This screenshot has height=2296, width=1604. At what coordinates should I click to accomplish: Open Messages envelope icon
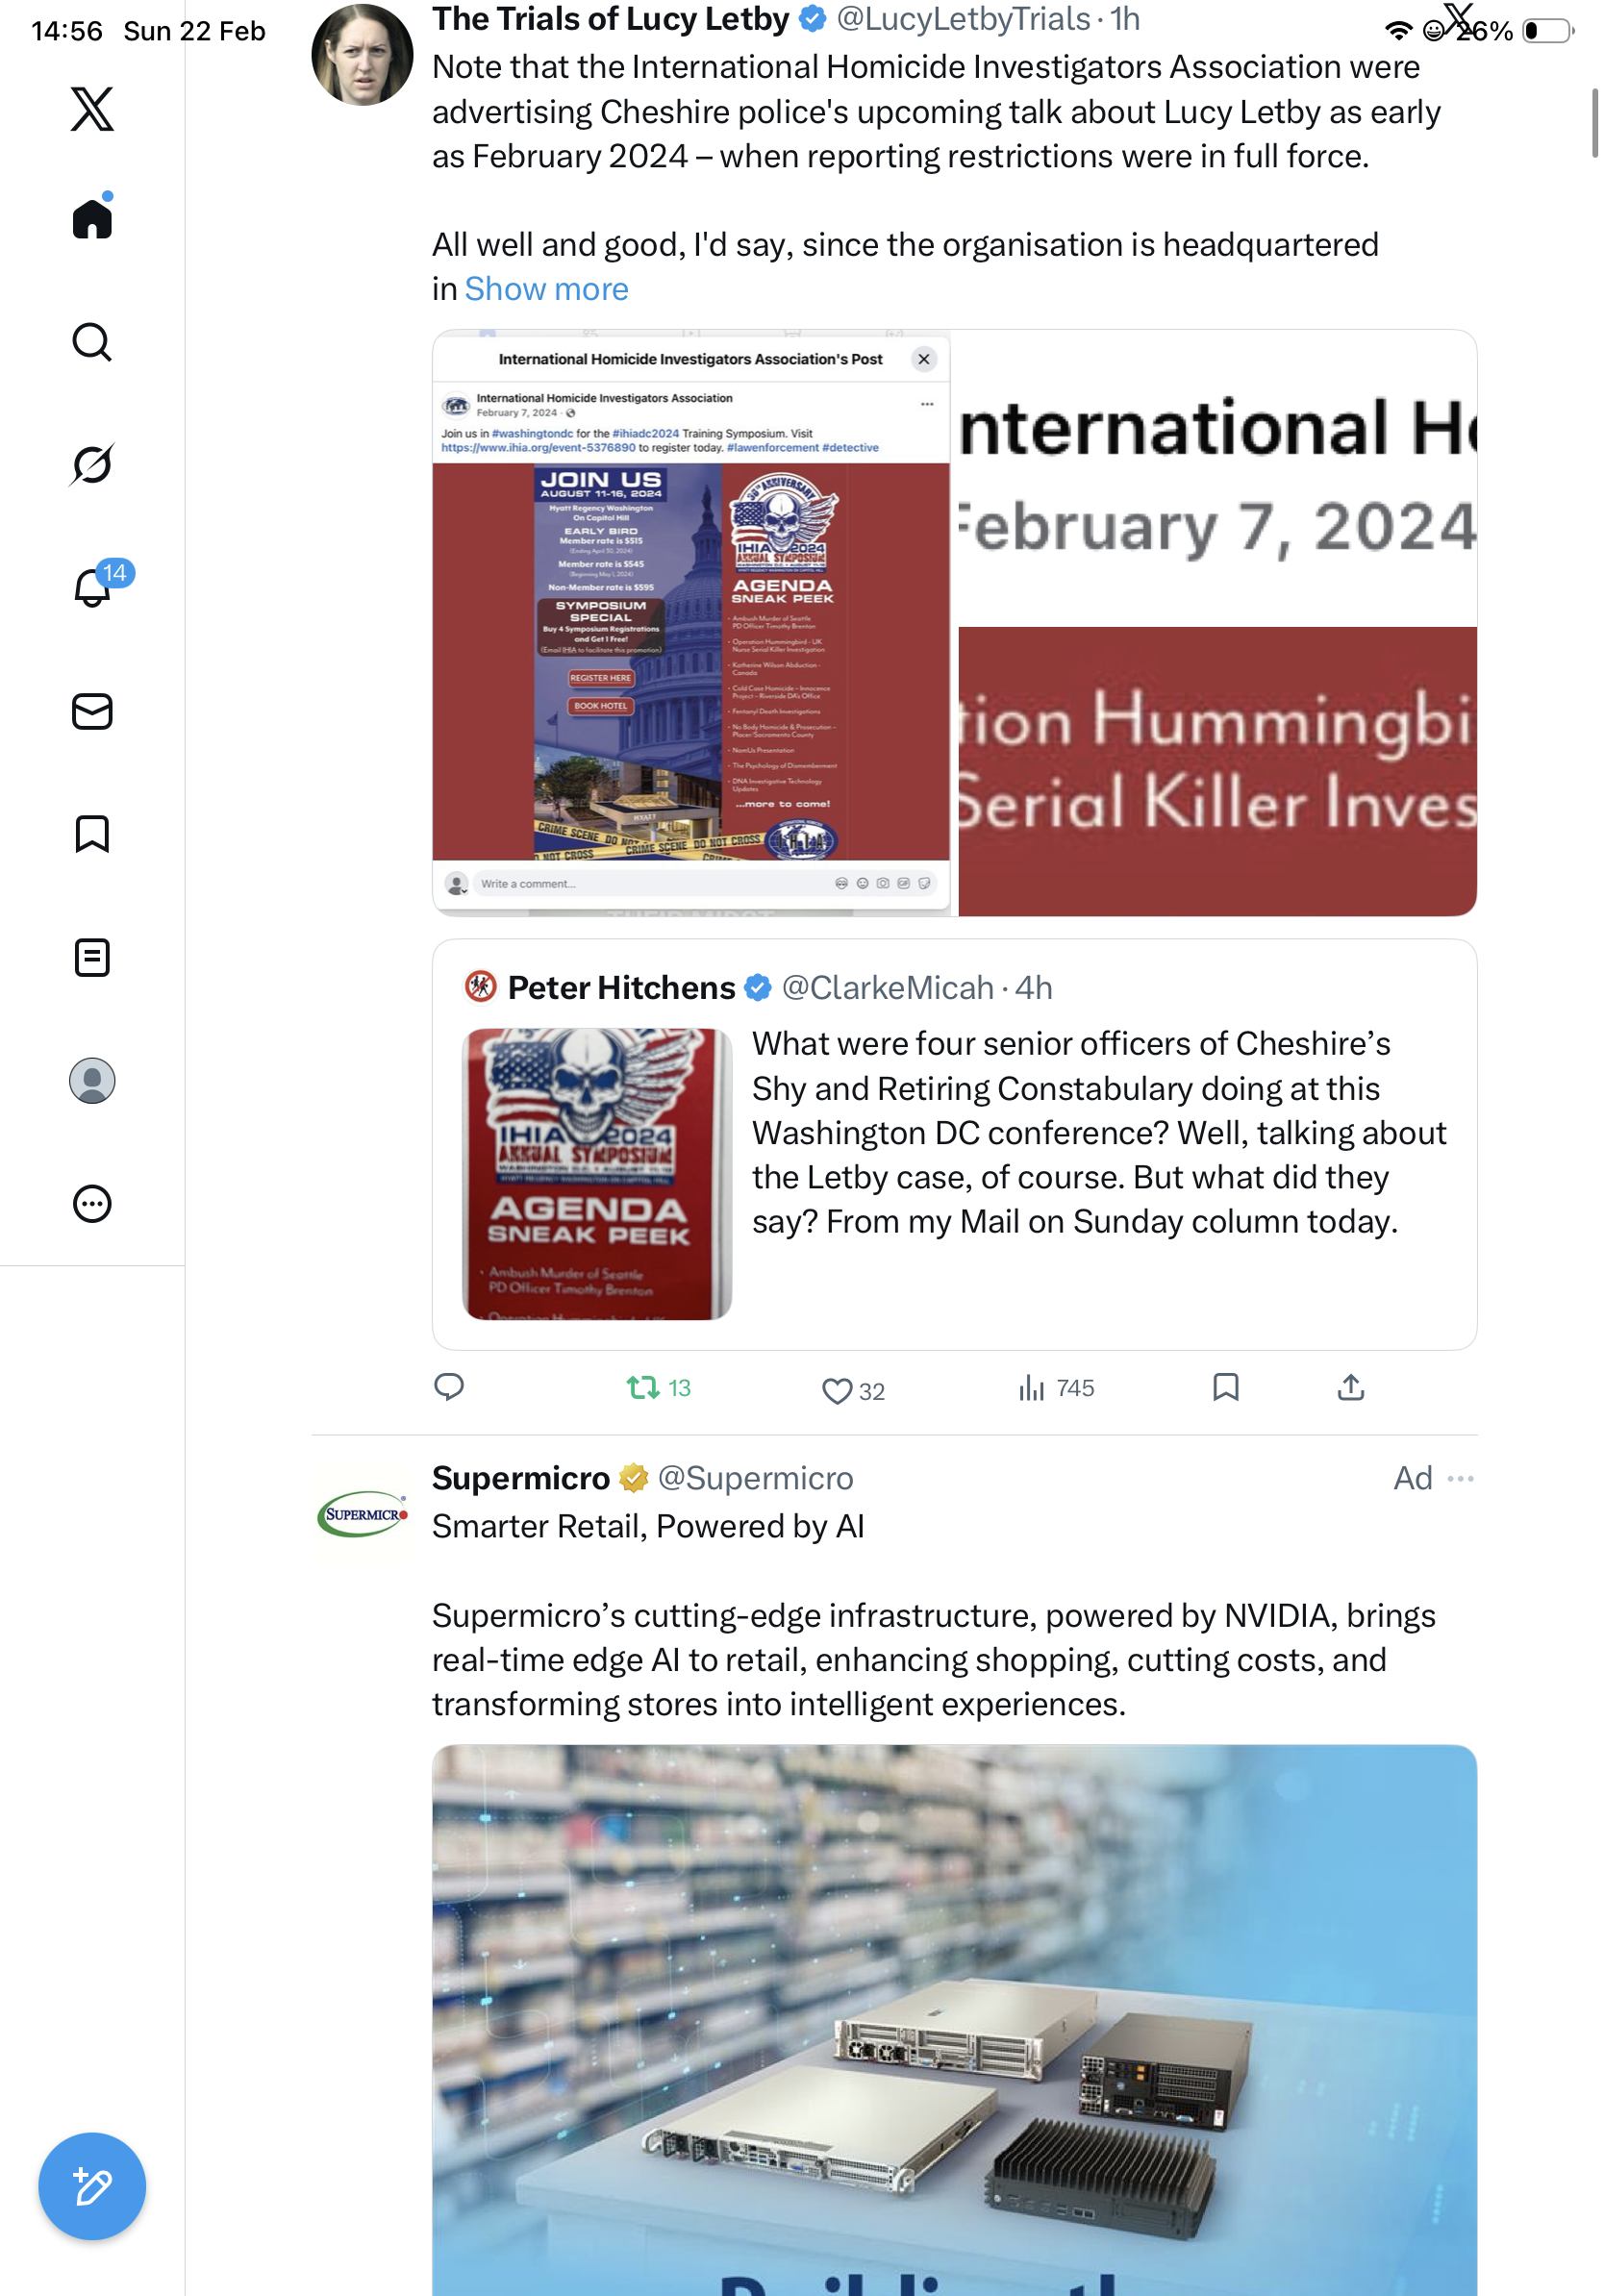point(92,711)
